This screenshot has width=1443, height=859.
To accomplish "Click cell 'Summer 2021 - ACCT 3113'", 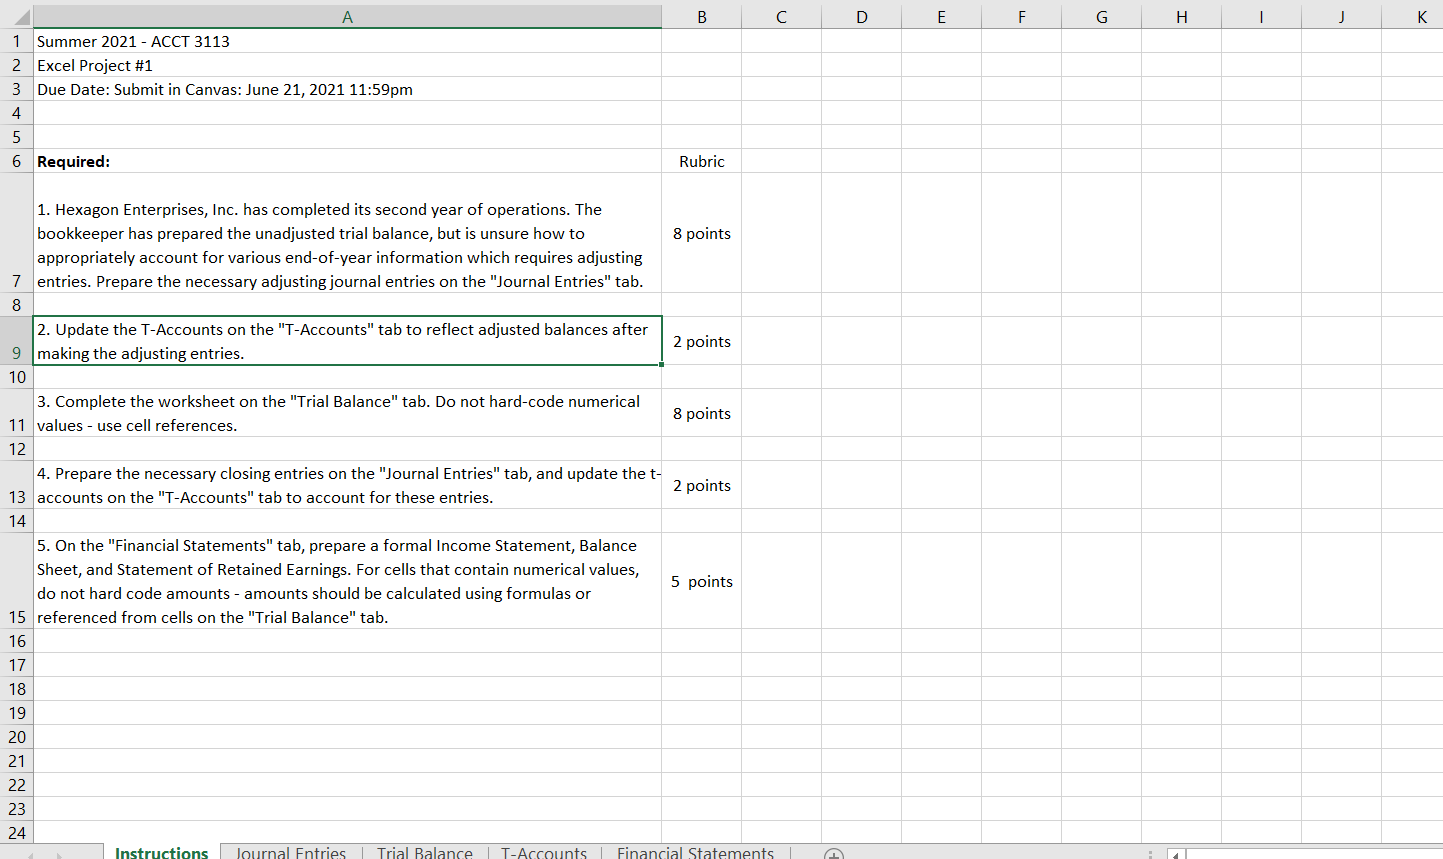I will pos(347,41).
